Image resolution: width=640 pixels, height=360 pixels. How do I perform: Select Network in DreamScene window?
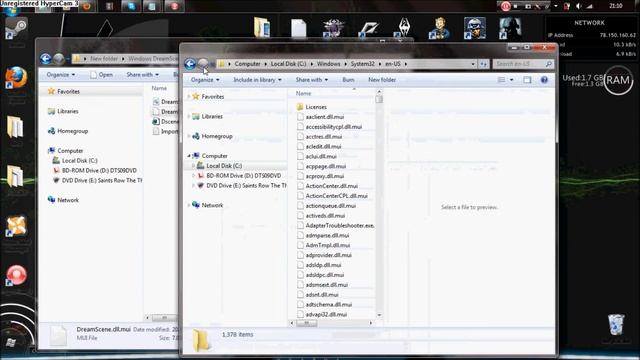tap(64, 200)
